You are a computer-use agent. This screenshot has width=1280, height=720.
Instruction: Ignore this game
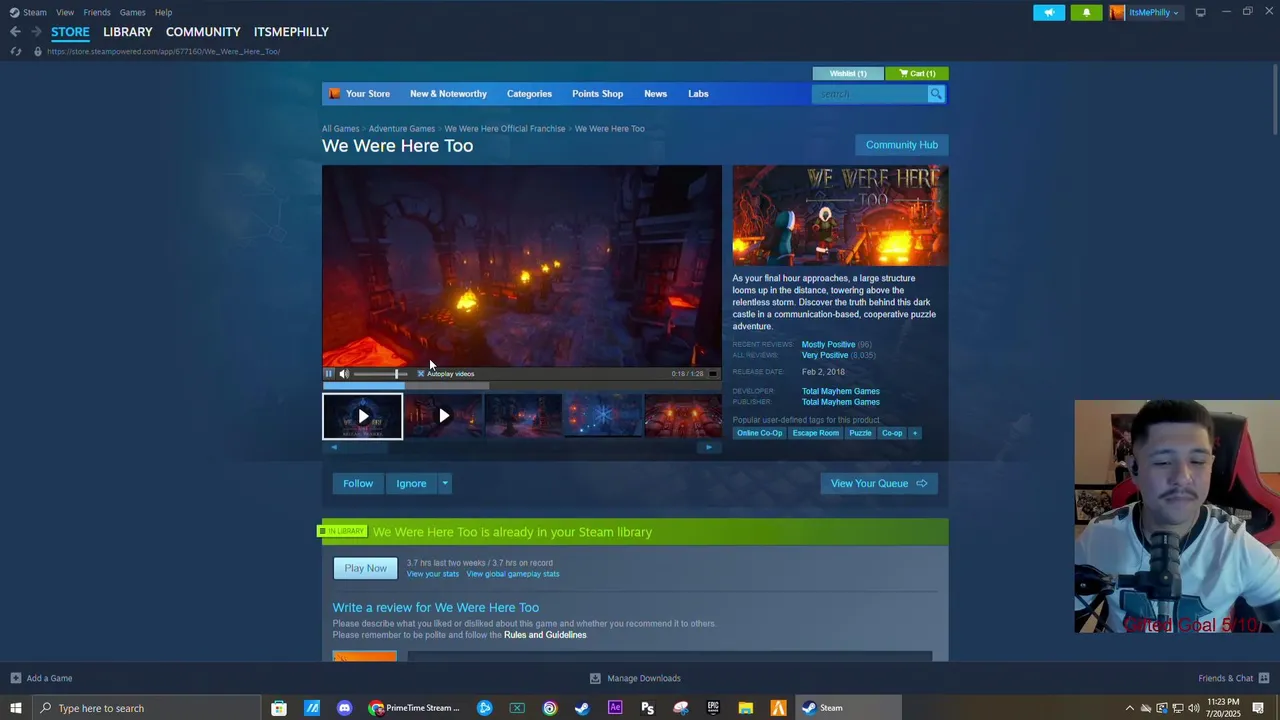point(411,484)
